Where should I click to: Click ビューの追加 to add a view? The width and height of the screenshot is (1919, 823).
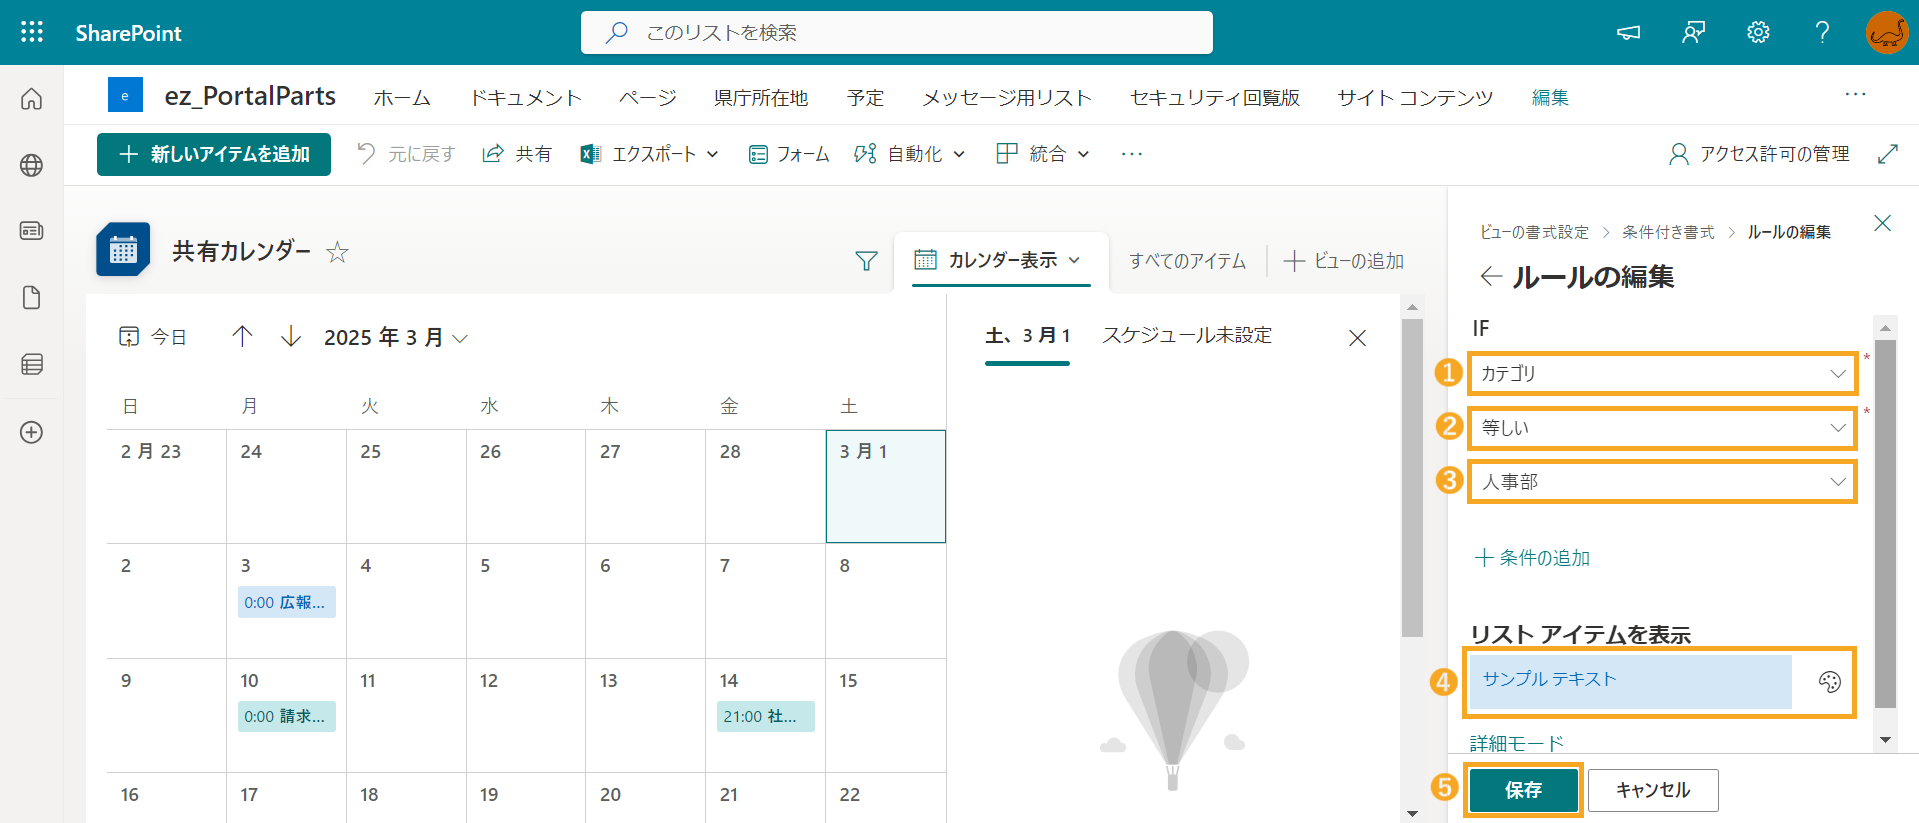pyautogui.click(x=1344, y=261)
